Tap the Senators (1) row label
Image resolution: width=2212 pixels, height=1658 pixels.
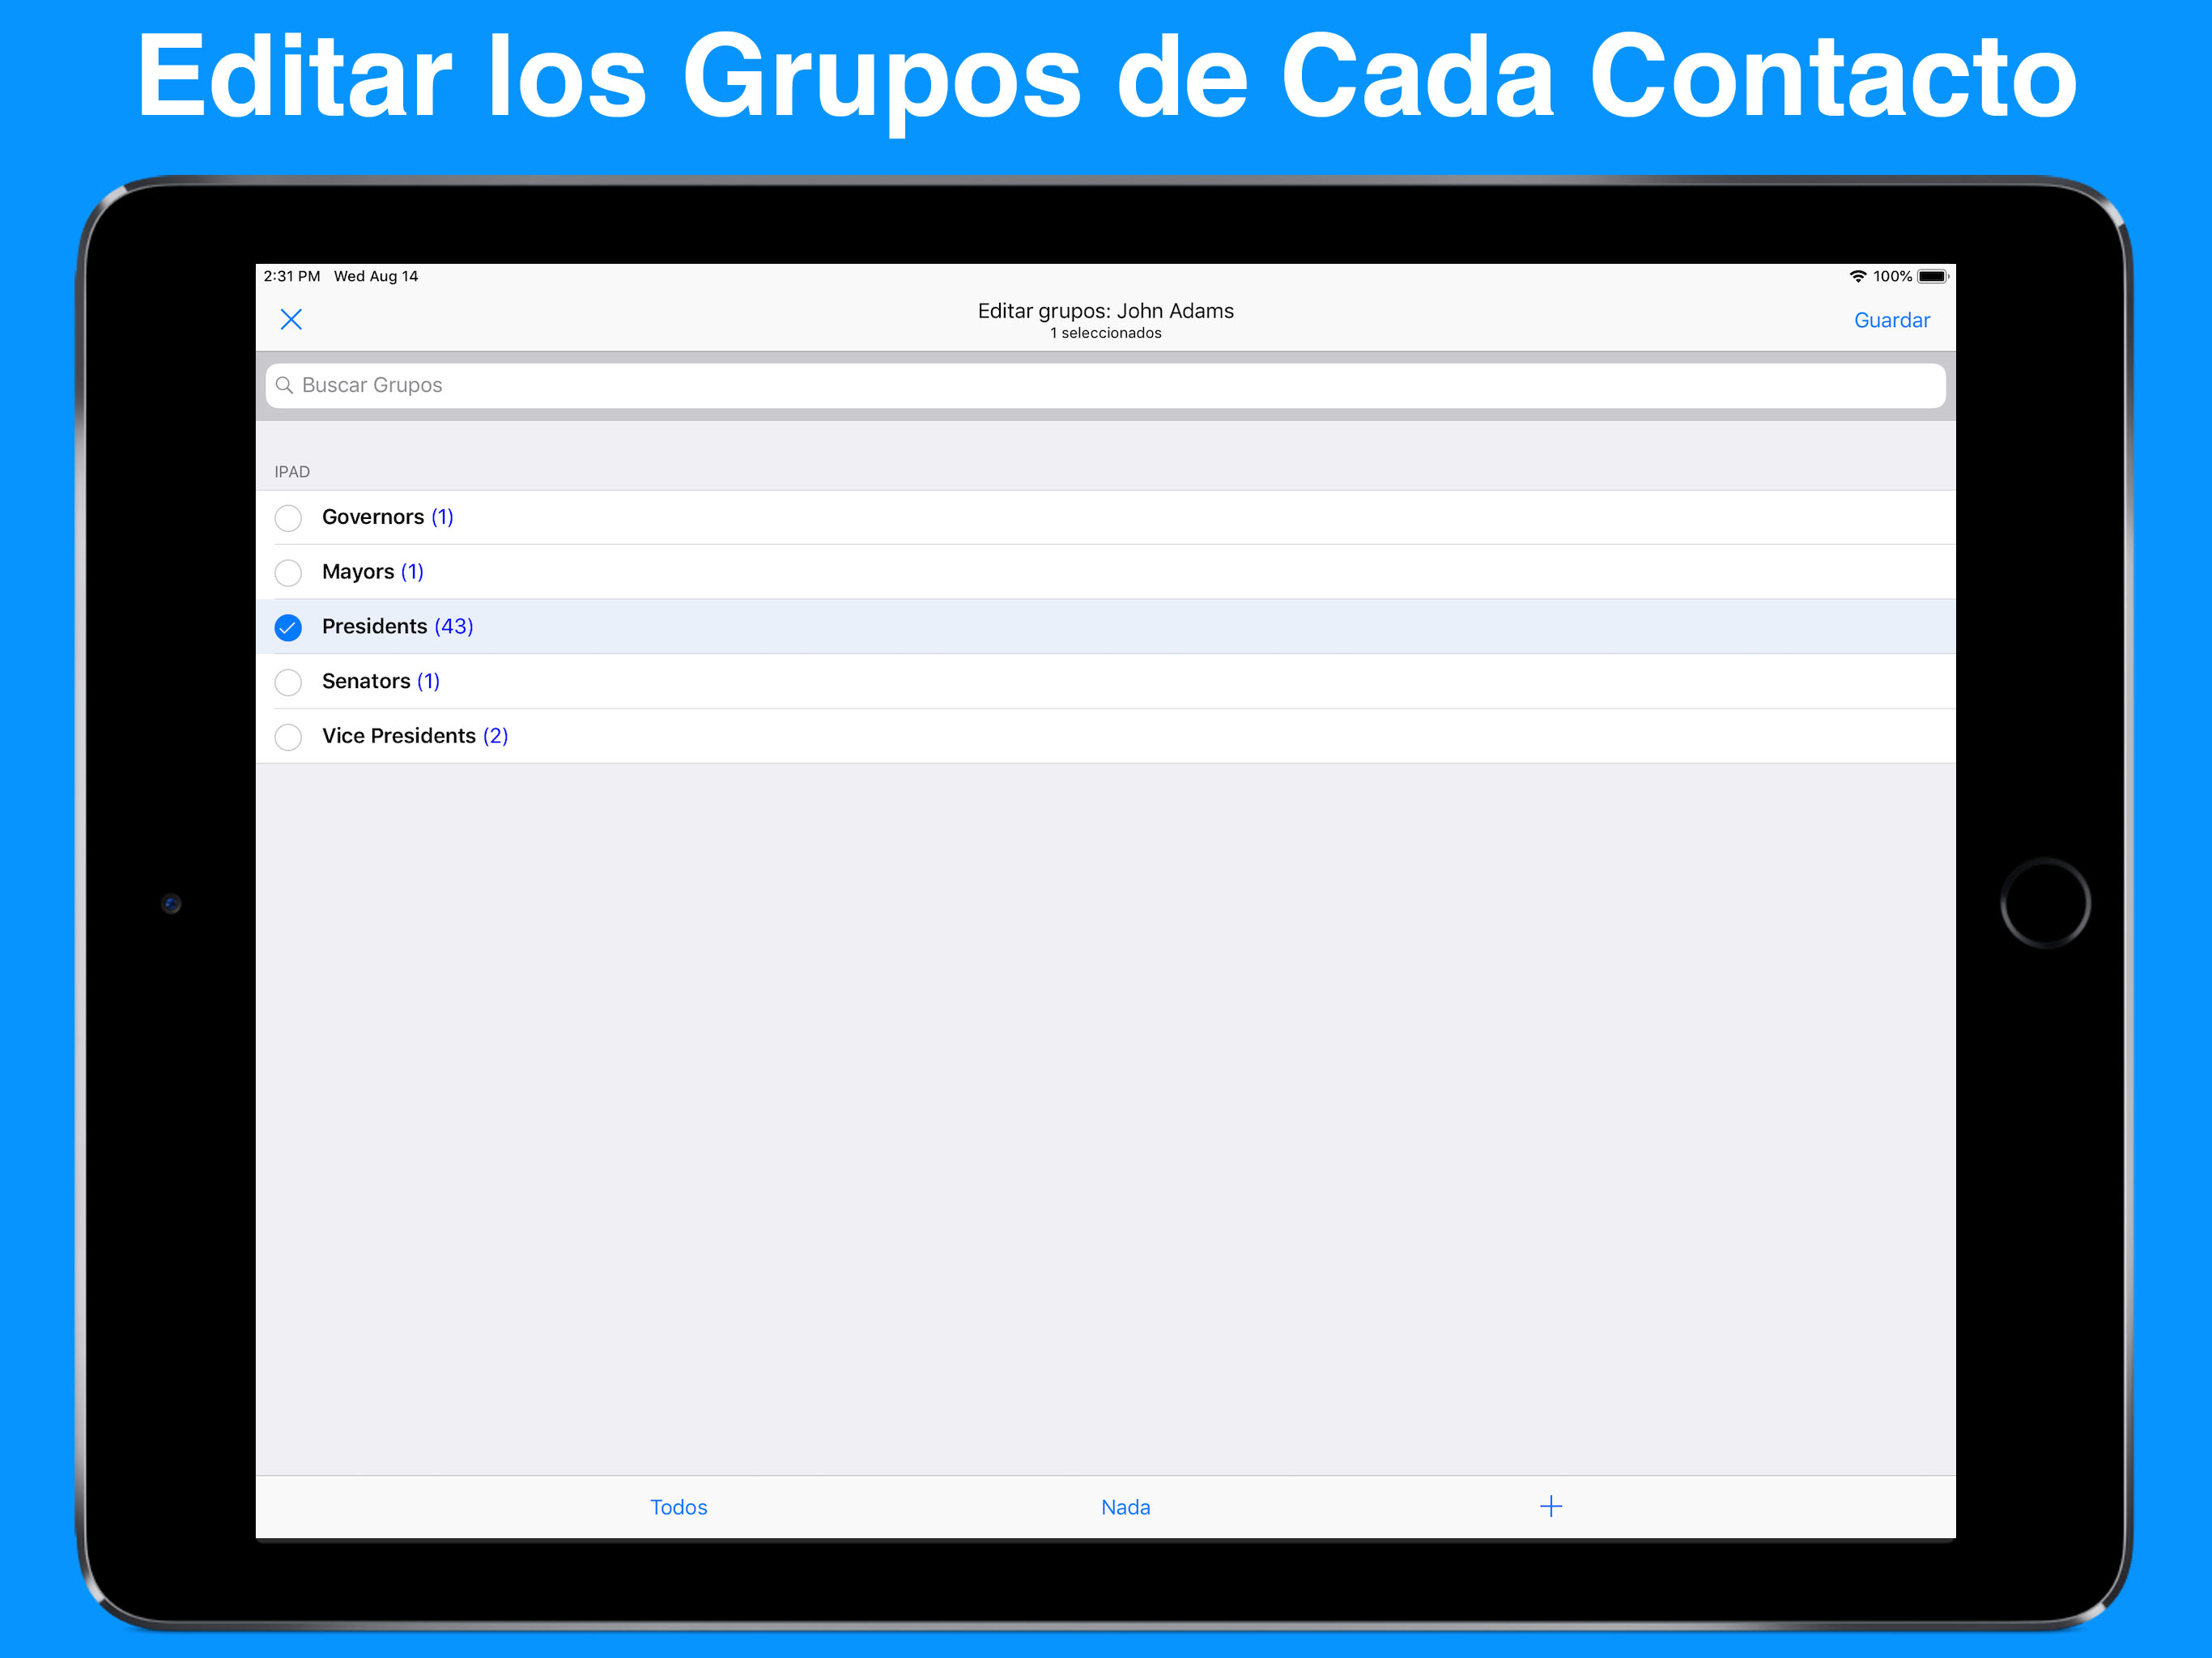point(380,681)
